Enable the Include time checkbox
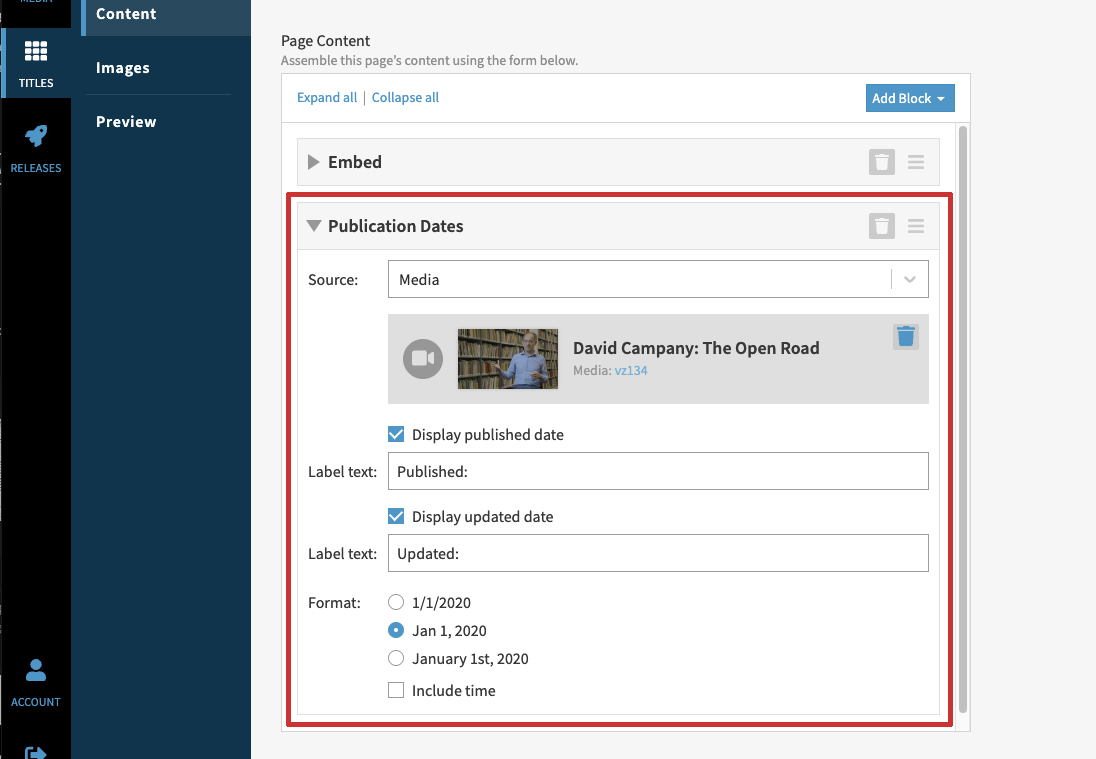Screen dimensions: 1096x759 [x=396, y=690]
